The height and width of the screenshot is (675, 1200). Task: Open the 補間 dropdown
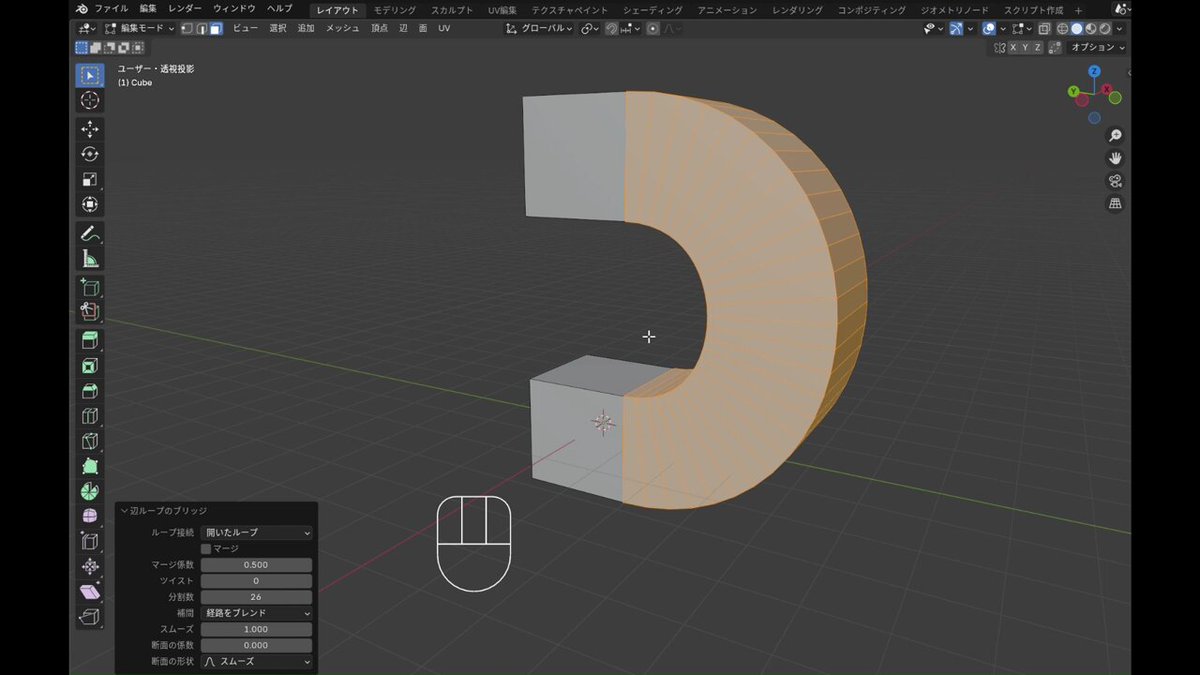point(257,613)
